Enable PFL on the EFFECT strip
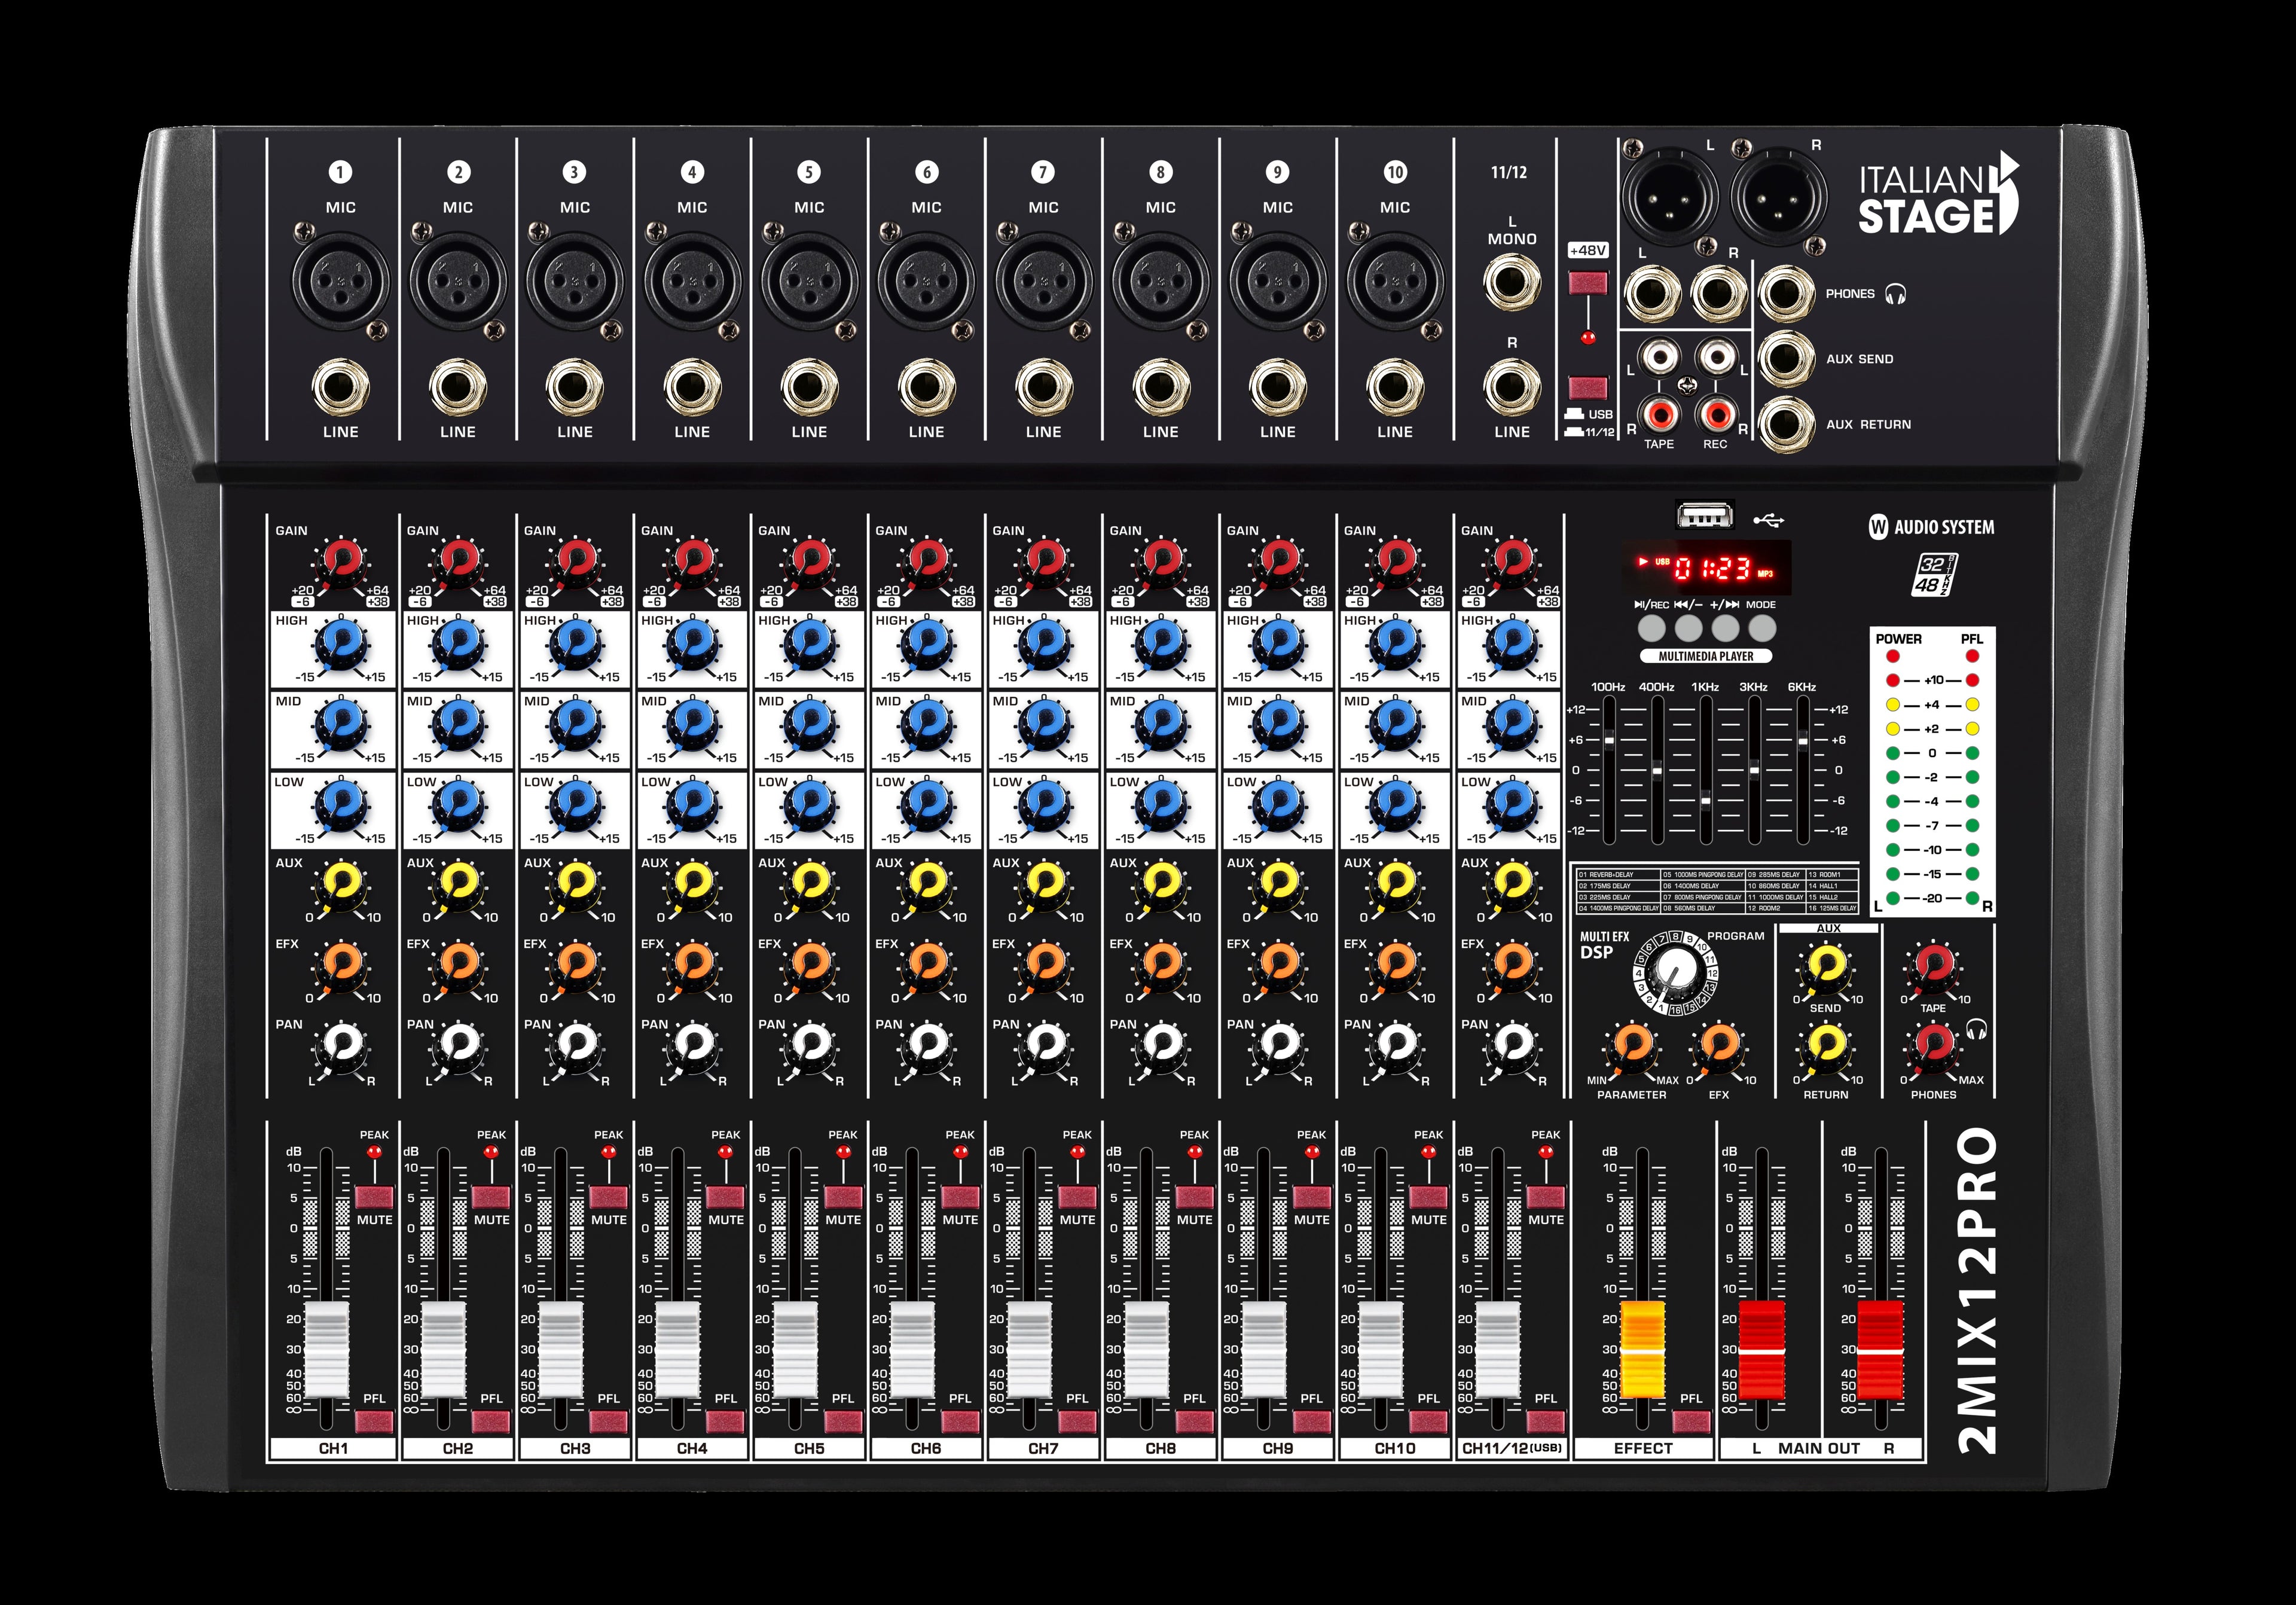Viewport: 2296px width, 1605px height. [1691, 1421]
